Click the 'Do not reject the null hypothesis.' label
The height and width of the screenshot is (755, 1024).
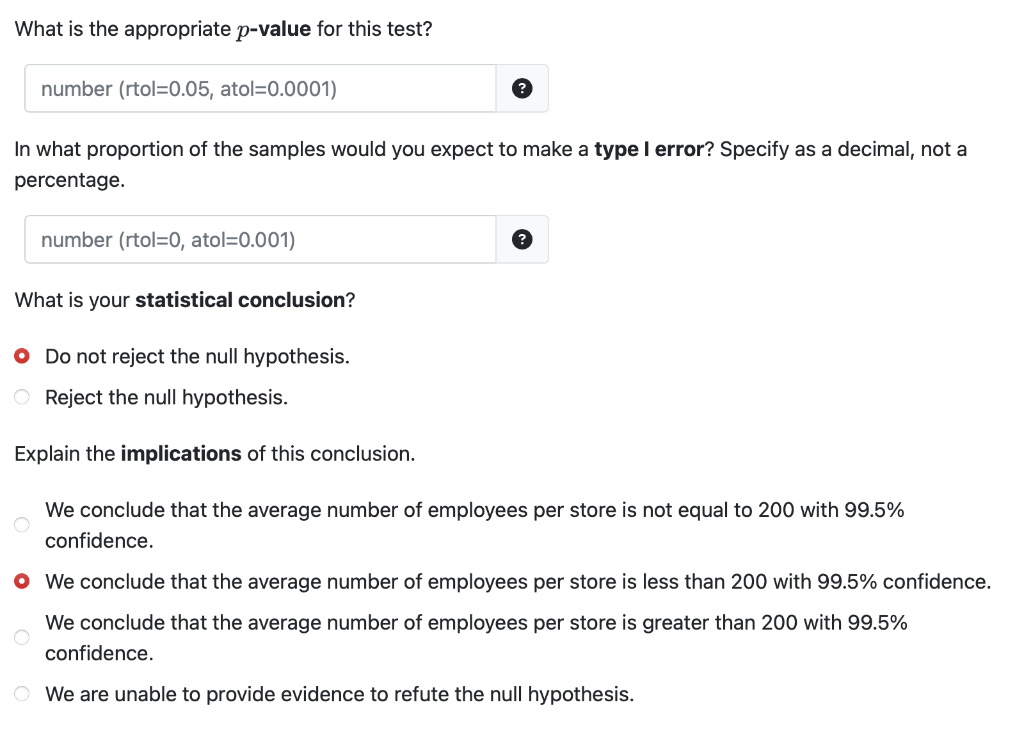tap(197, 357)
